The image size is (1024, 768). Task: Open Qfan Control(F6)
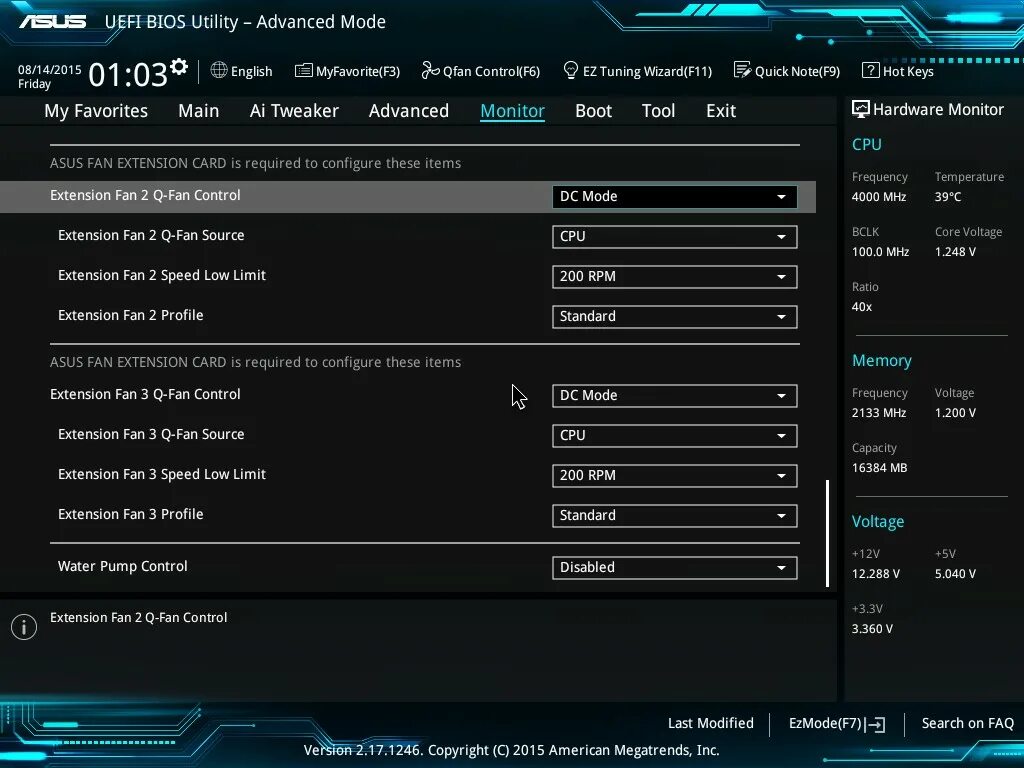point(481,71)
